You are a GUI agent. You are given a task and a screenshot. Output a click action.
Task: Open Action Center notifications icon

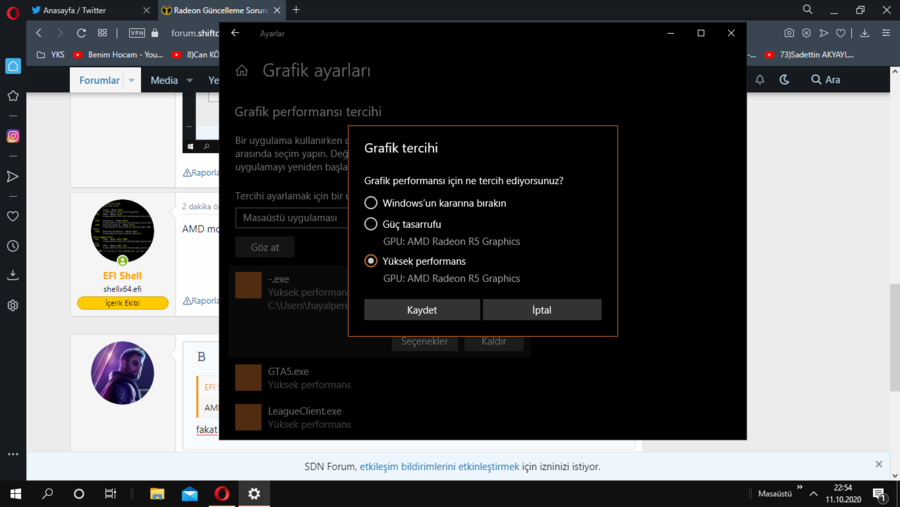click(x=879, y=494)
